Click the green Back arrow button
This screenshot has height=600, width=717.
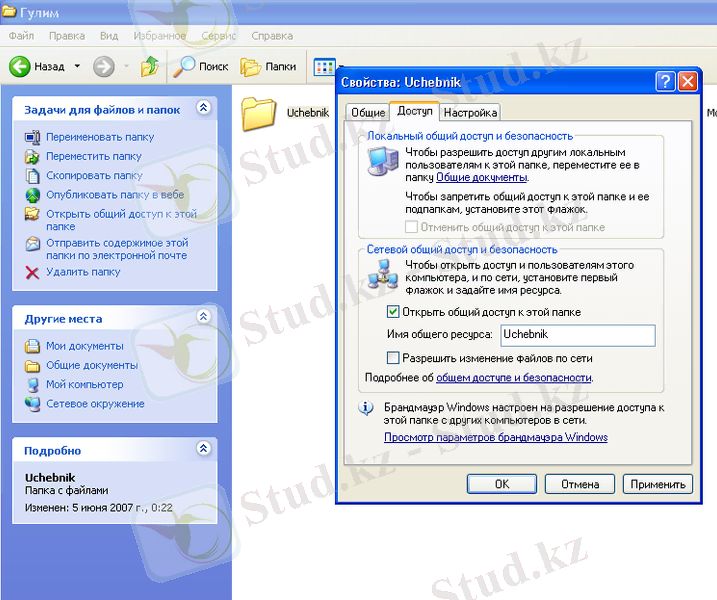pyautogui.click(x=20, y=67)
